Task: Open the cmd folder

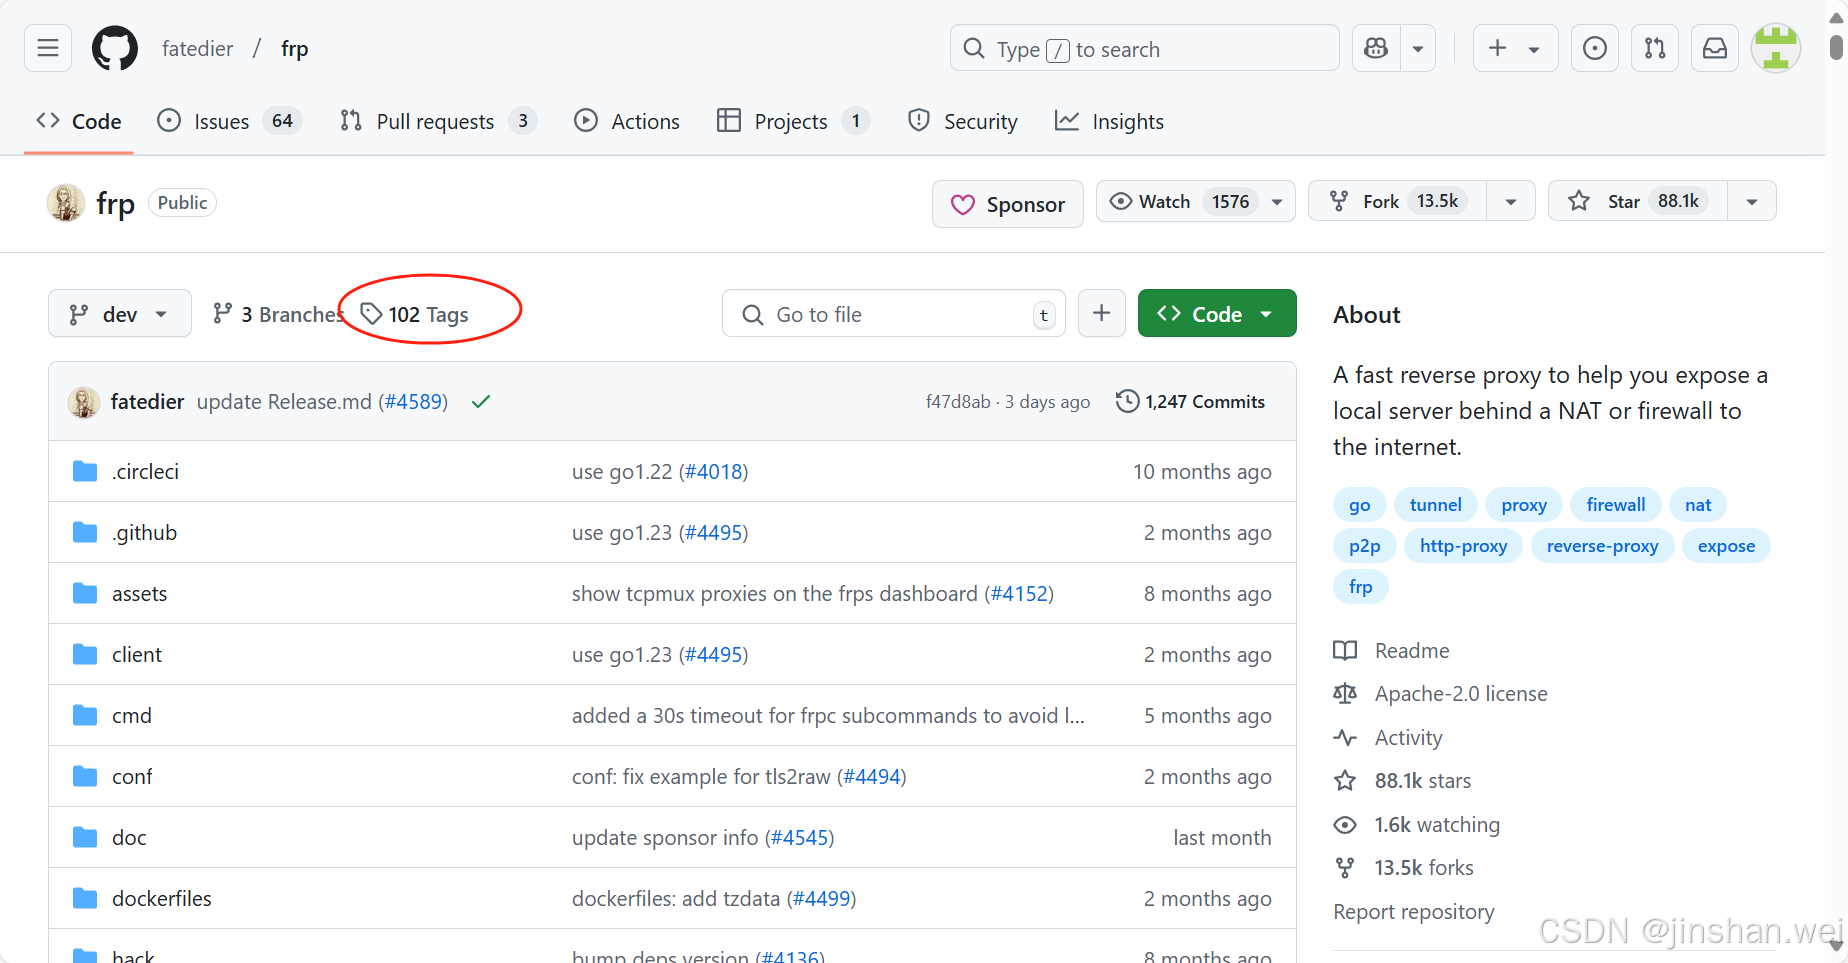Action: click(132, 715)
